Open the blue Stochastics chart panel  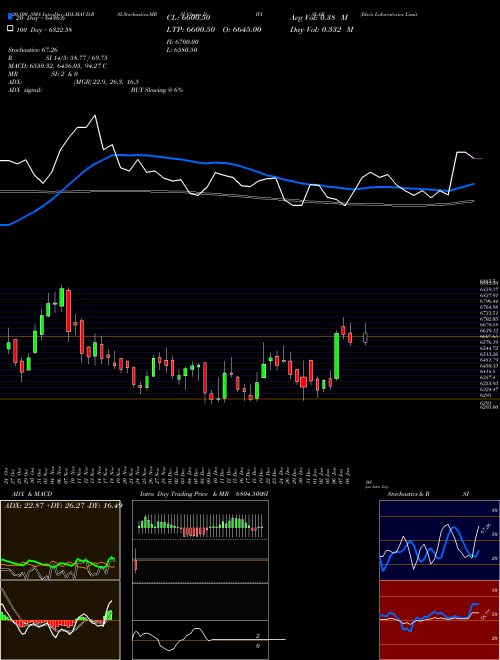point(439,540)
